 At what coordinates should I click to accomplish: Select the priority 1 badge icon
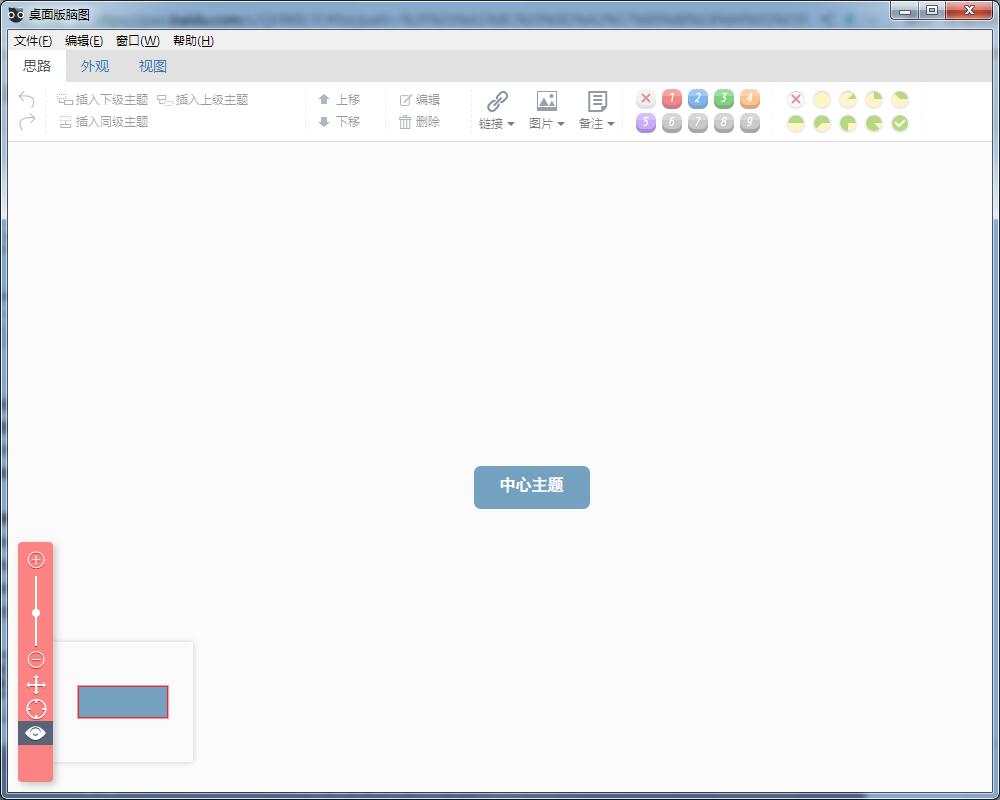click(671, 99)
